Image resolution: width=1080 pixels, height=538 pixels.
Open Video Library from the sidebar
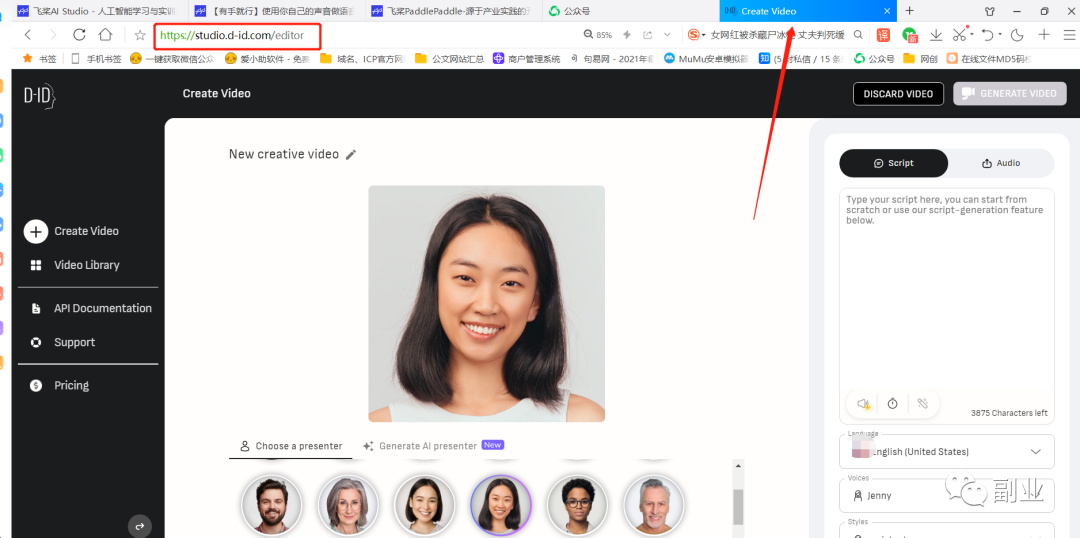[86, 265]
